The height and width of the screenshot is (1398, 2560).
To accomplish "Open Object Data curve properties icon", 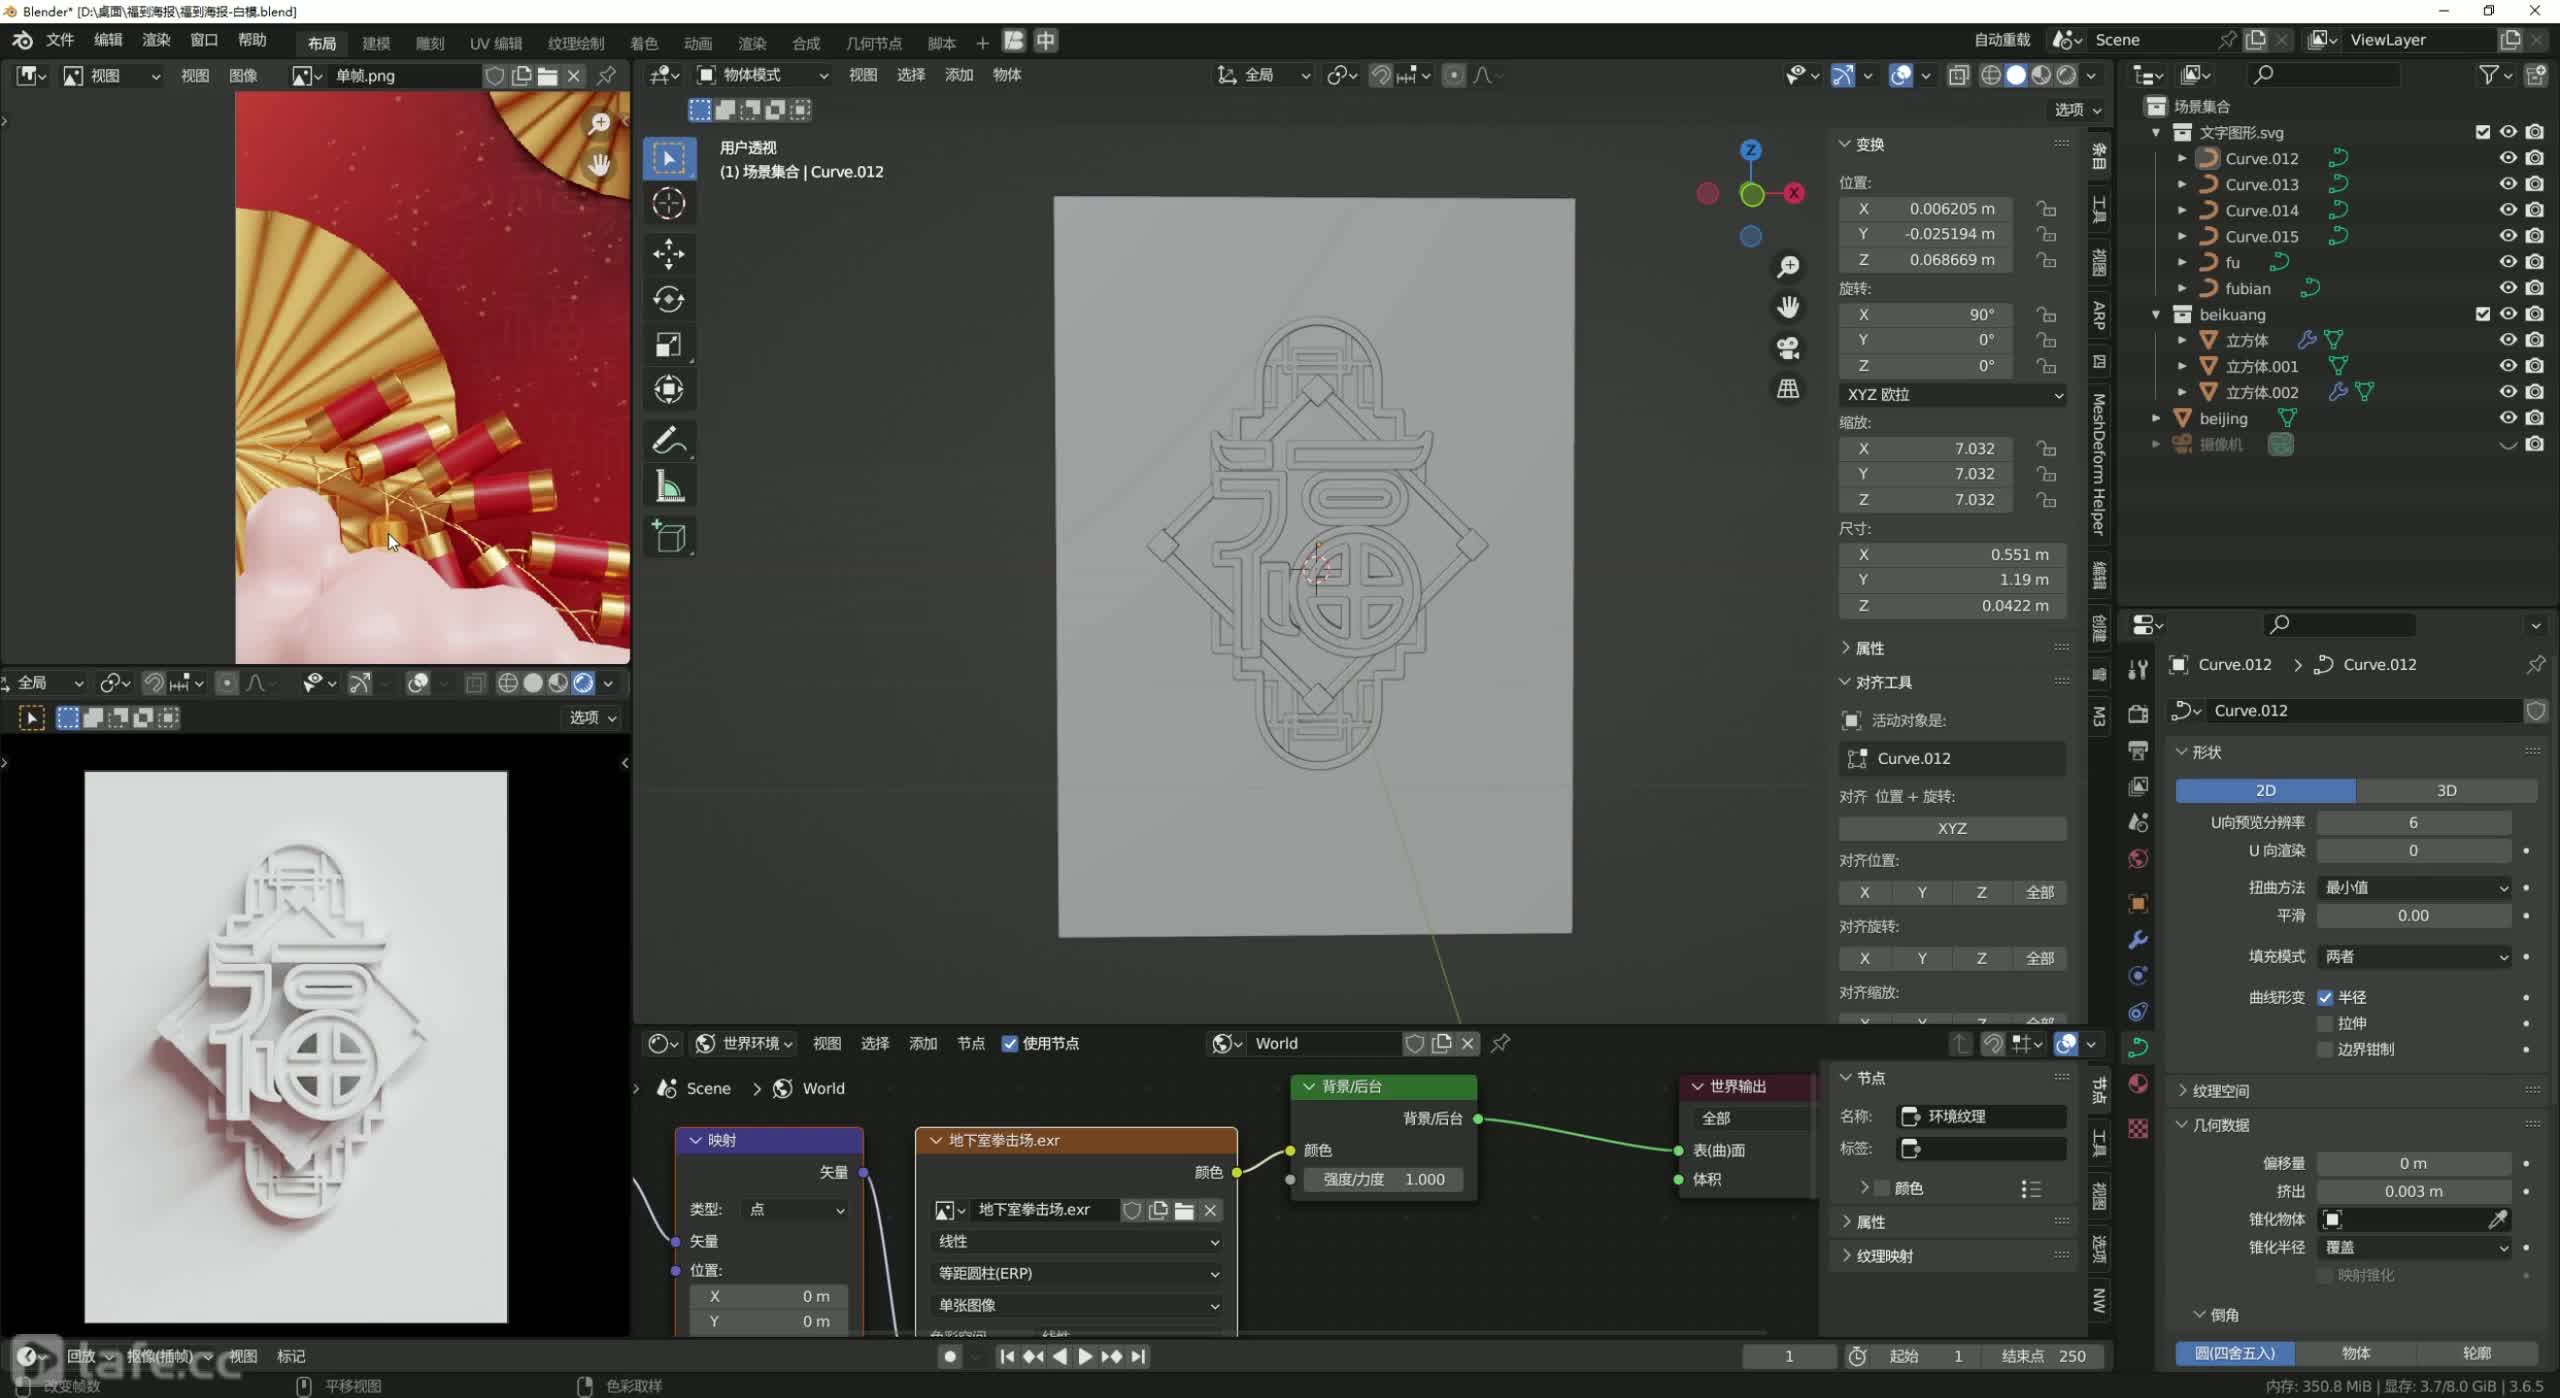I will [2138, 1047].
